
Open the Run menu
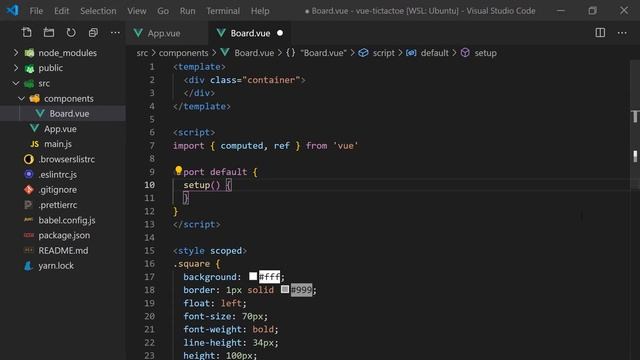point(187,11)
